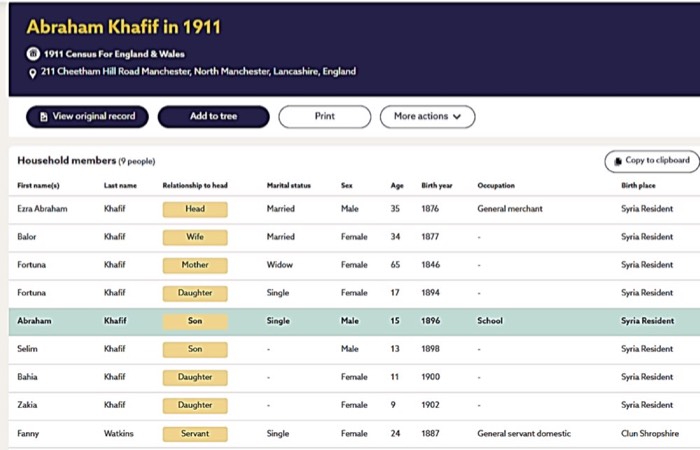Select the highlighted Abraham Khafif row

click(354, 321)
